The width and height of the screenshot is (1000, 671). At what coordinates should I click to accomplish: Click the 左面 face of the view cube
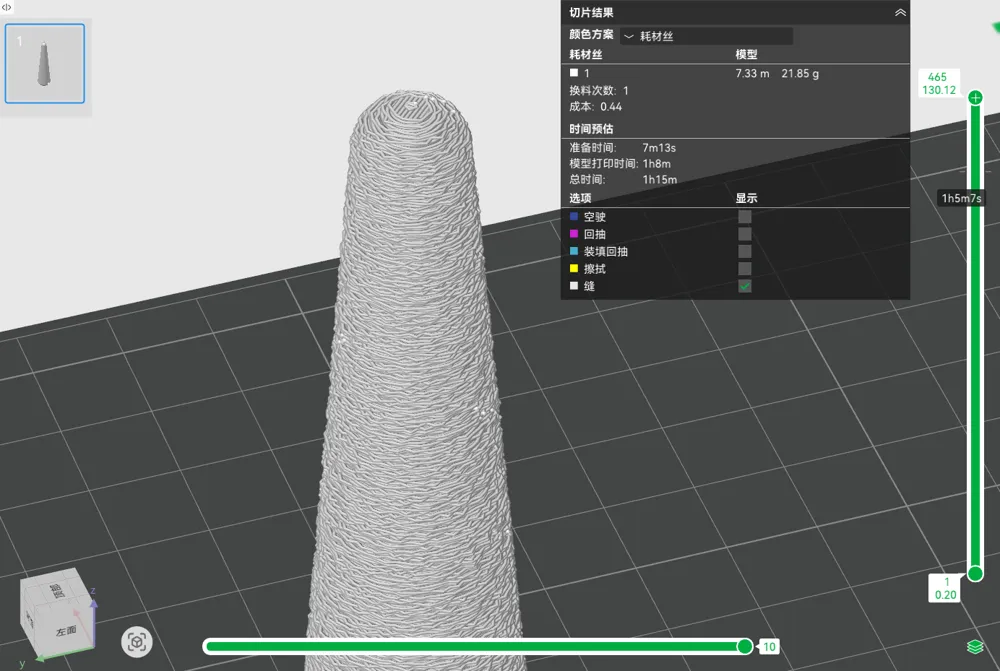64,630
